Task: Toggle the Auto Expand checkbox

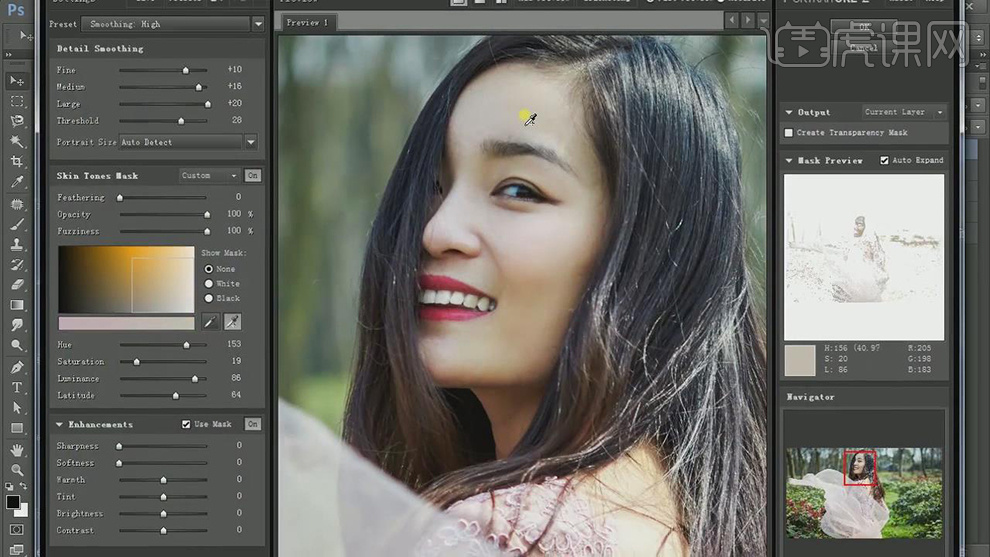Action: click(884, 160)
